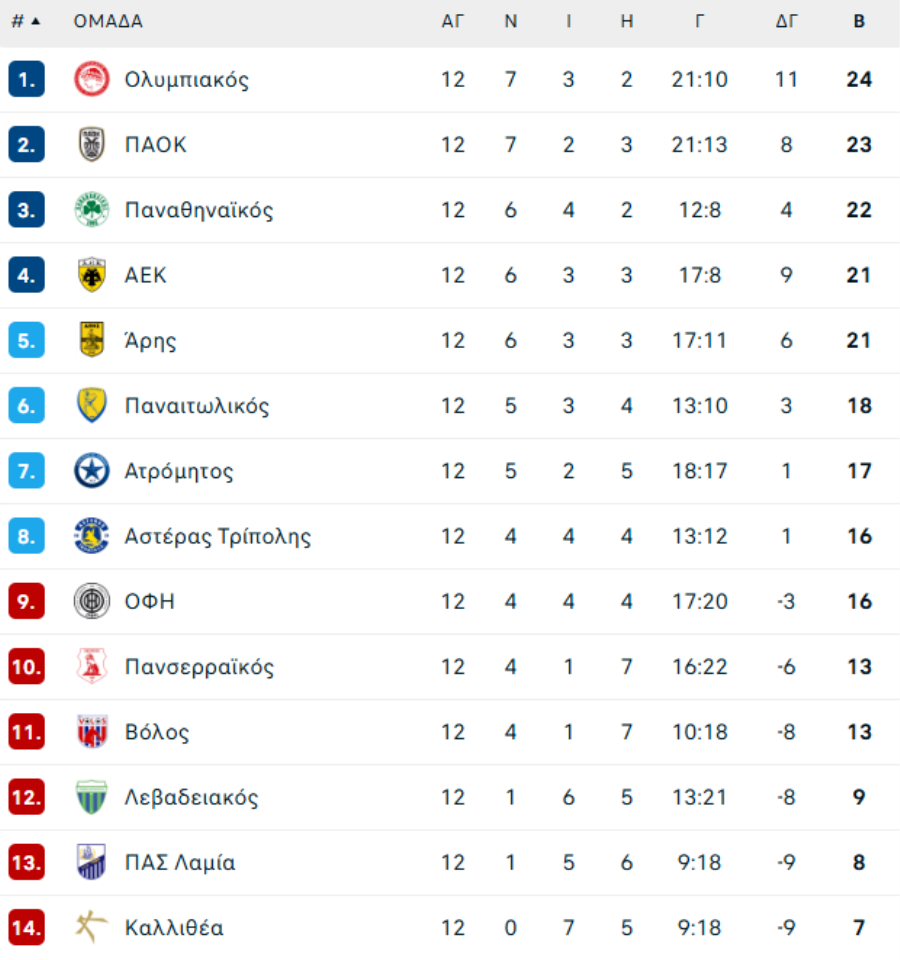Sort table by ΔΓ goal difference header
The width and height of the screenshot is (900, 960).
click(x=786, y=21)
